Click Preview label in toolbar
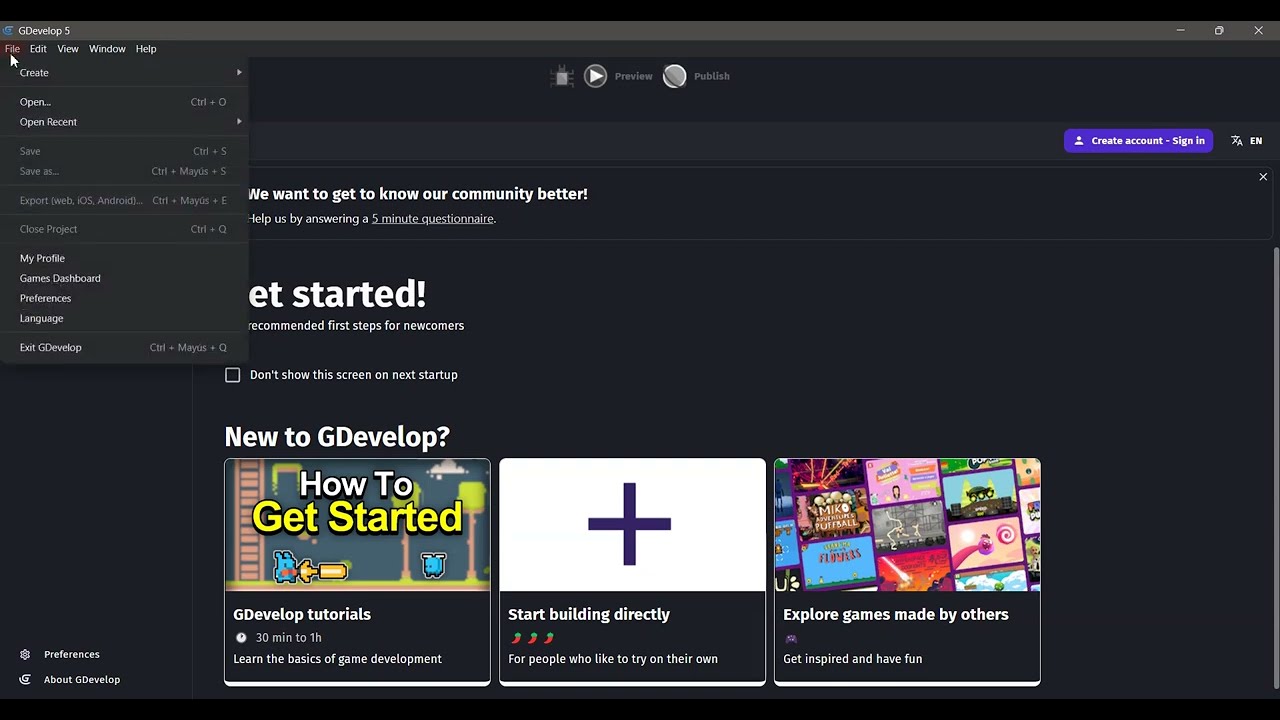This screenshot has width=1280, height=720. click(x=633, y=76)
